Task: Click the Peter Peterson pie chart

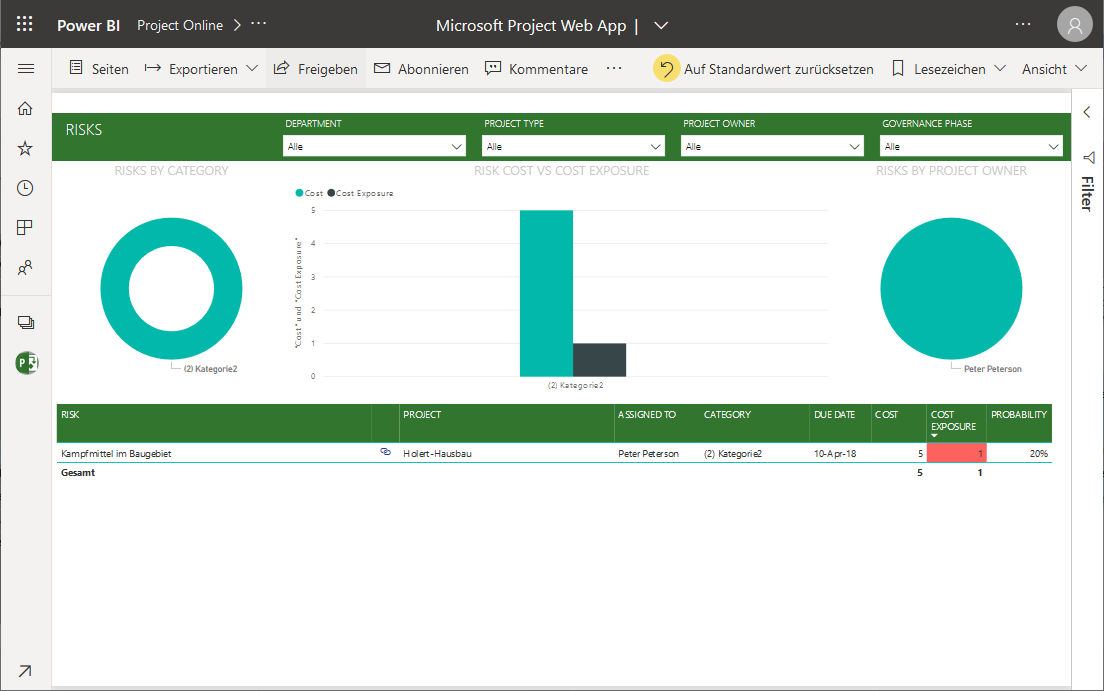Action: point(951,288)
